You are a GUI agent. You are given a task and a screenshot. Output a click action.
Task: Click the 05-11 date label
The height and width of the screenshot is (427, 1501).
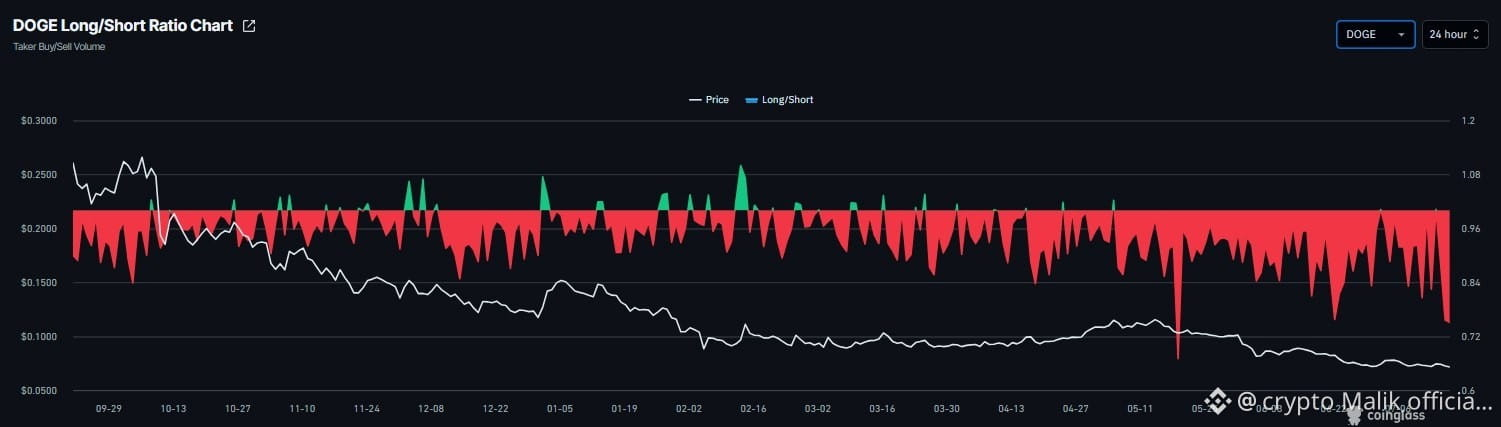click(1140, 409)
